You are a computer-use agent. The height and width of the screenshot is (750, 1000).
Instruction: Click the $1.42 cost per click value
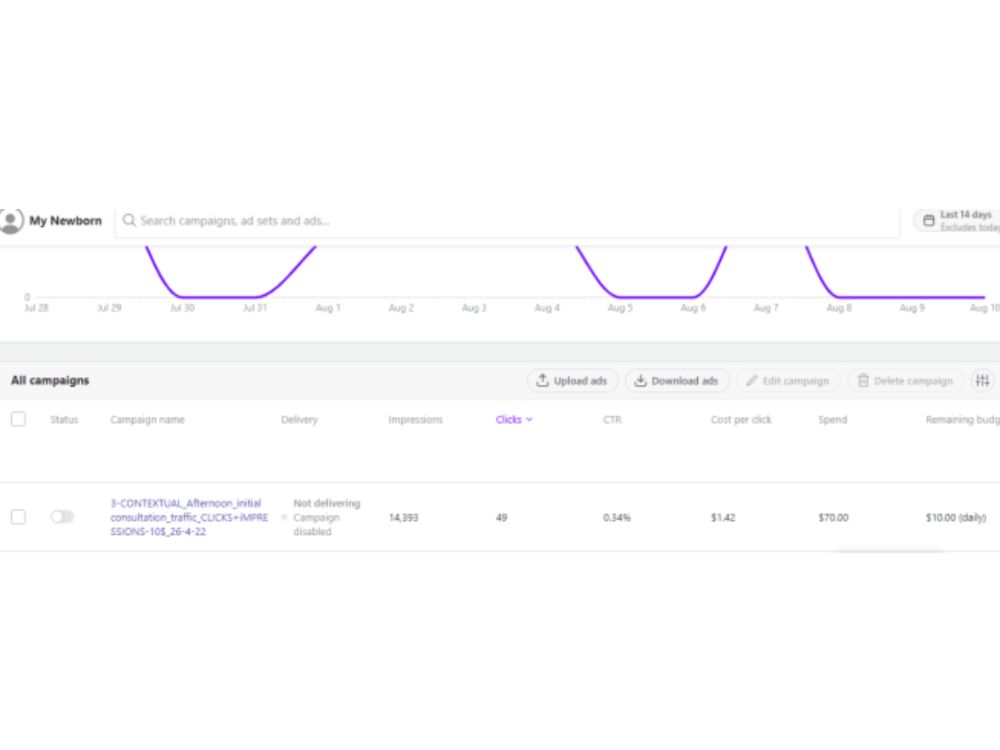[x=723, y=517]
